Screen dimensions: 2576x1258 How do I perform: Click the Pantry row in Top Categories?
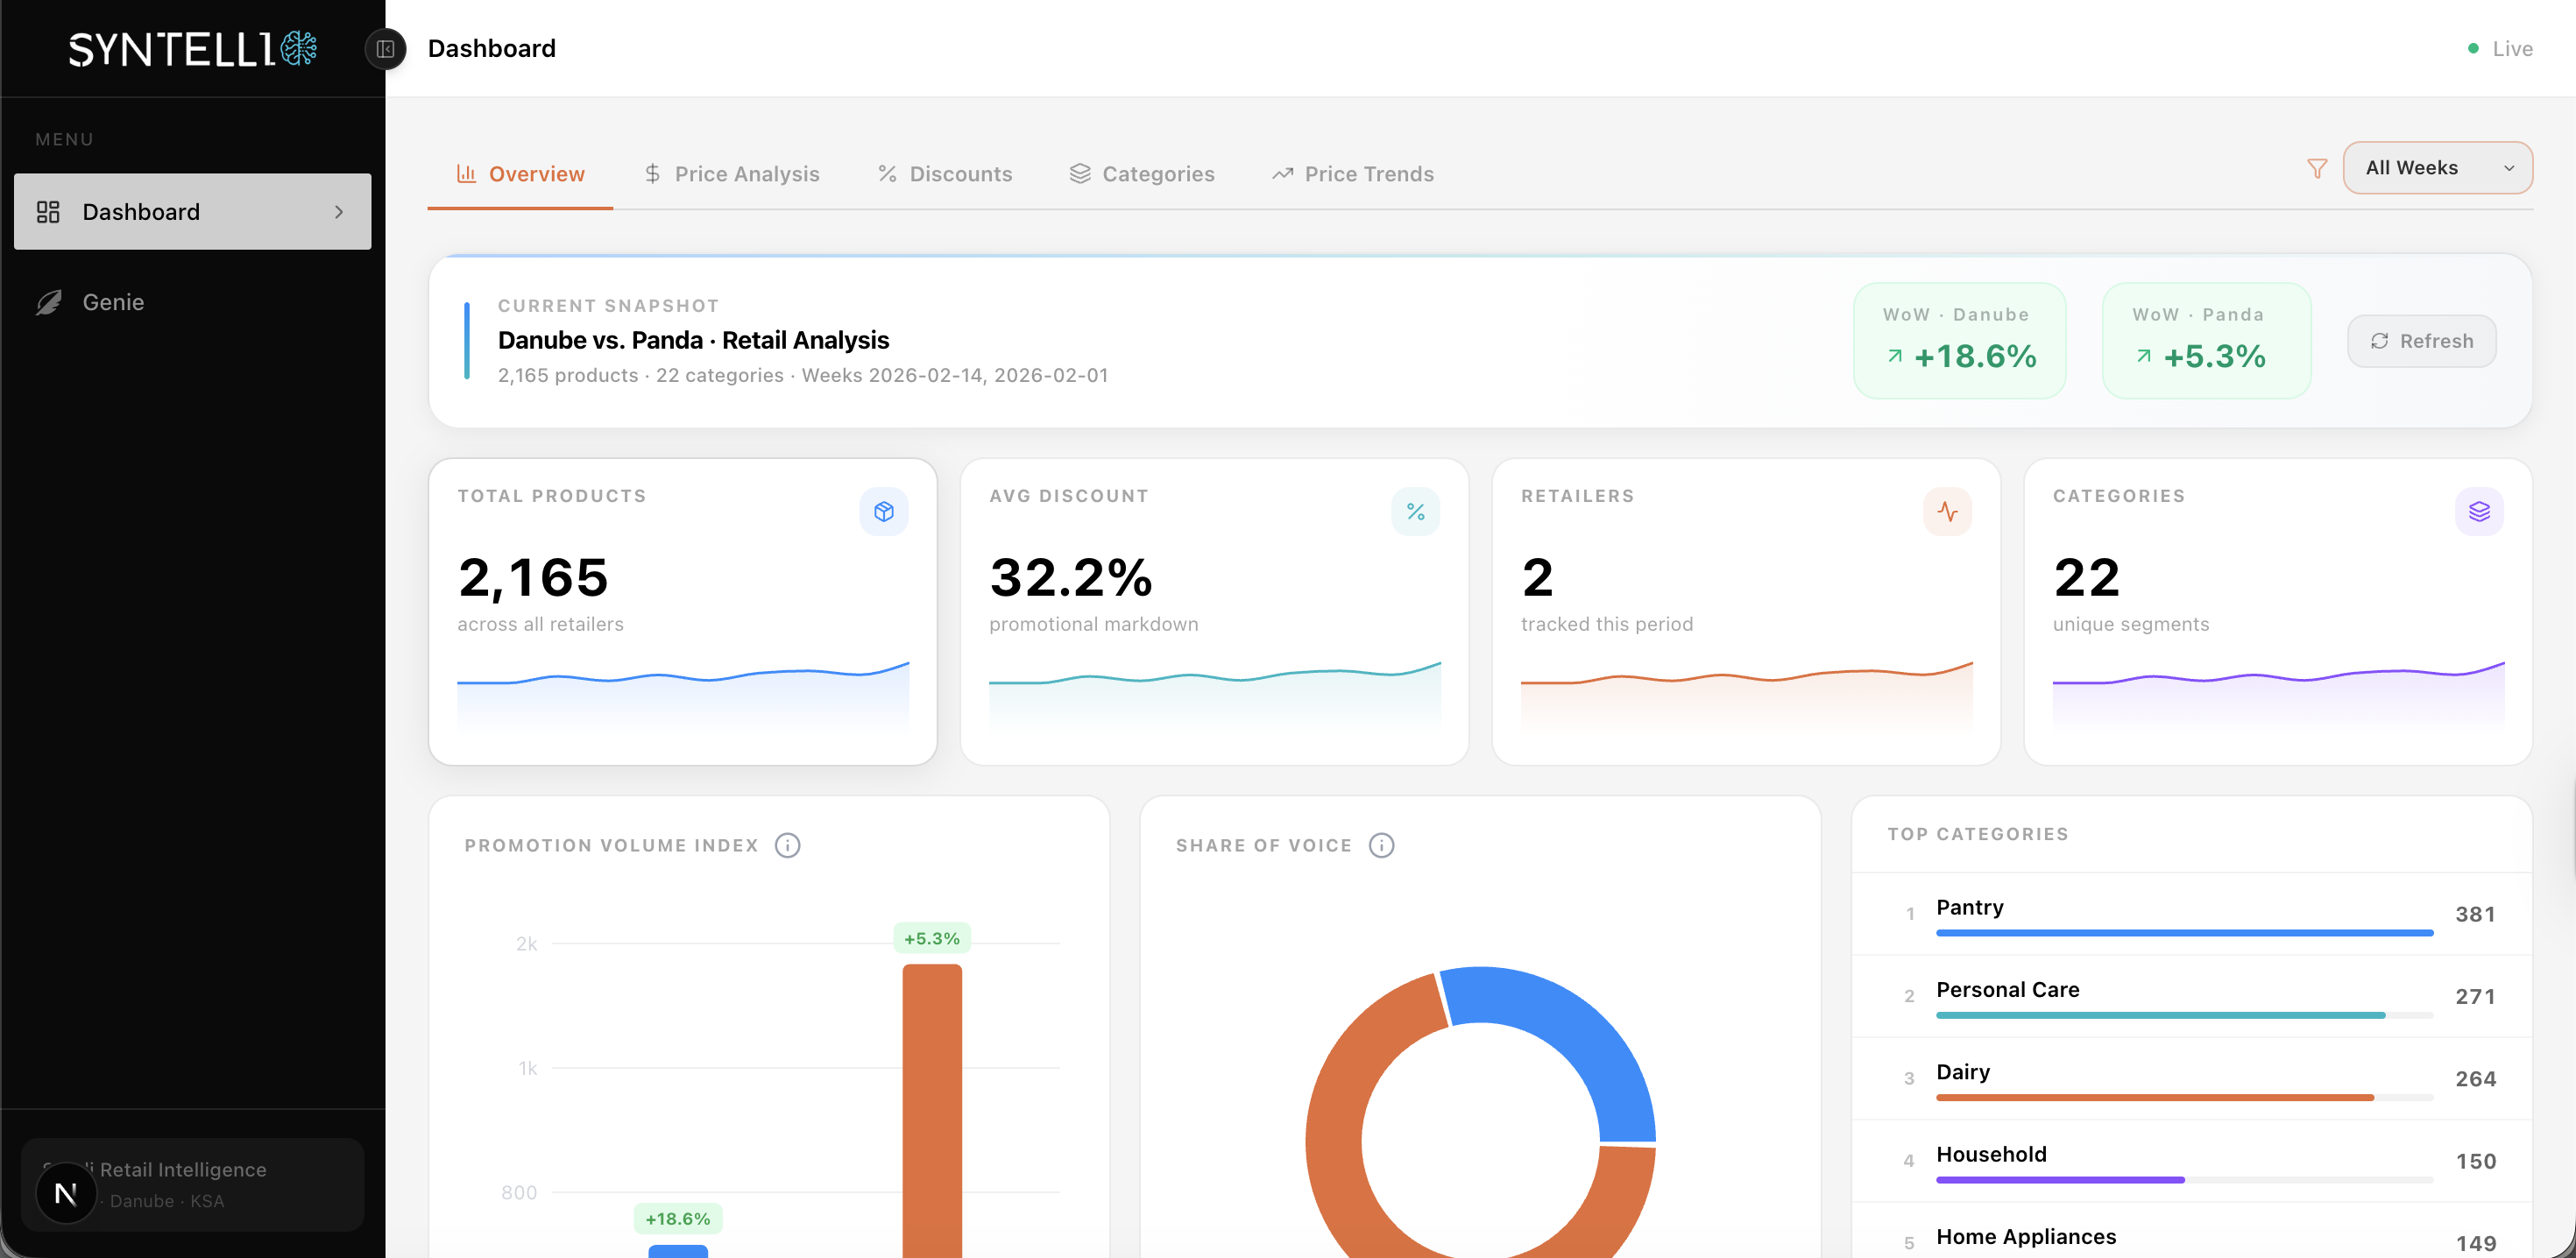click(x=2192, y=914)
